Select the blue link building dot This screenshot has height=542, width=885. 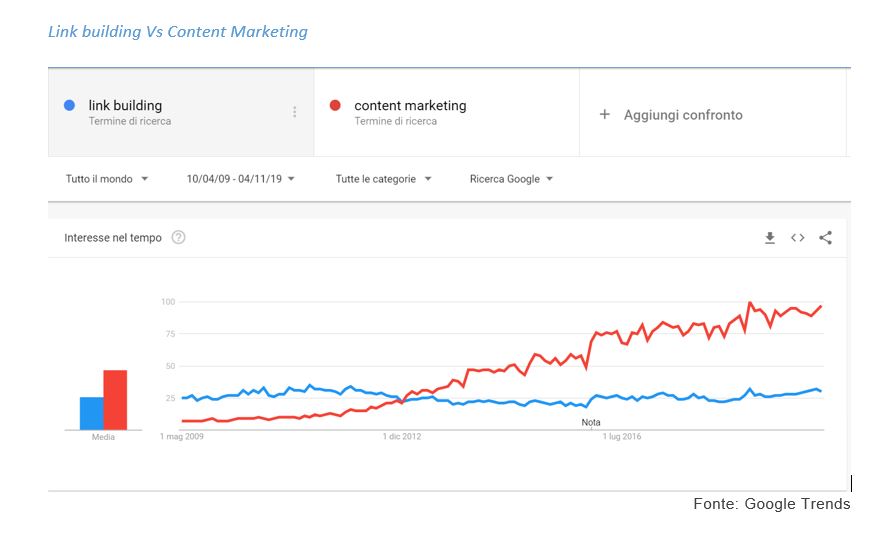click(69, 105)
